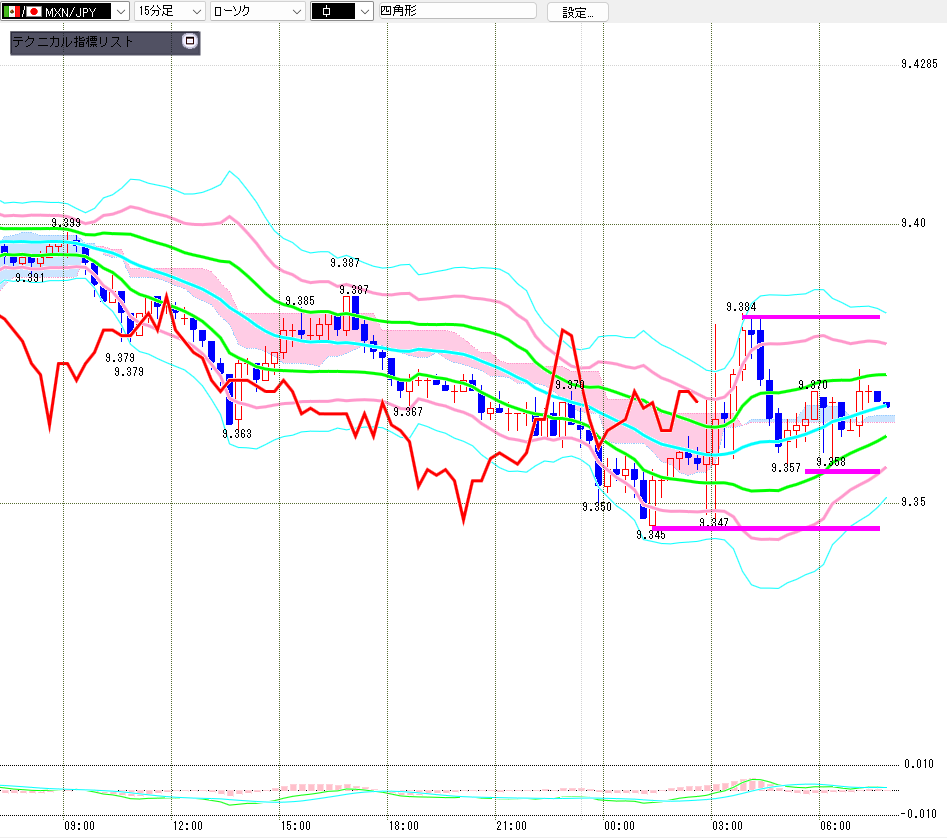Viewport: 947px width, 838px height.
Task: Select the magenta horizontal line at 9.384
Action: pos(811,316)
